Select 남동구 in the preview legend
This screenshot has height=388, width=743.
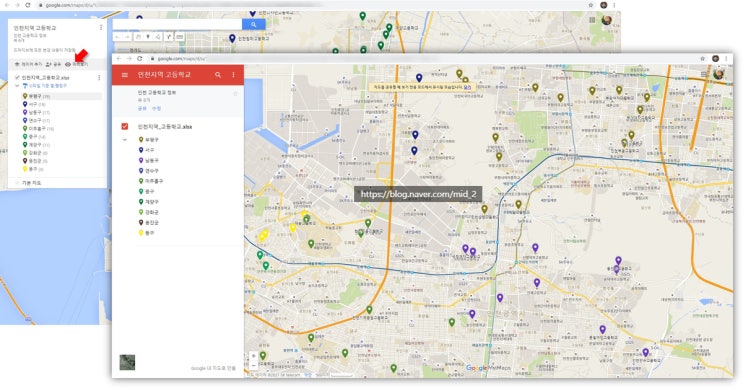tap(149, 161)
